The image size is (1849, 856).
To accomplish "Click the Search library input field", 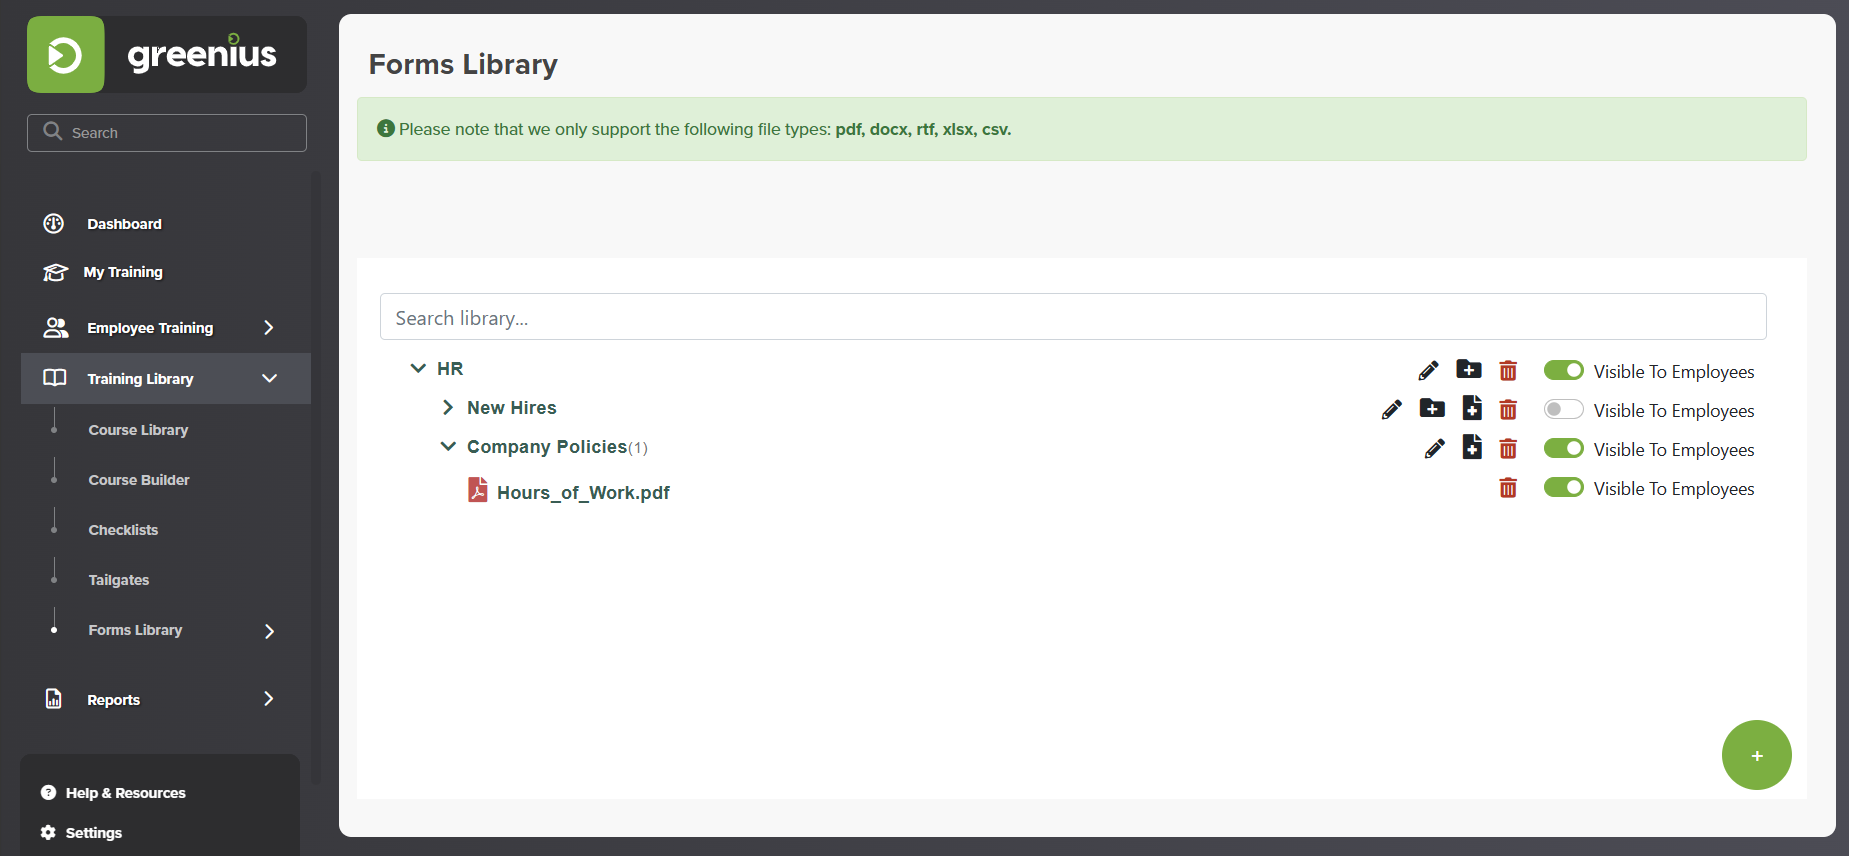I will point(1073,317).
